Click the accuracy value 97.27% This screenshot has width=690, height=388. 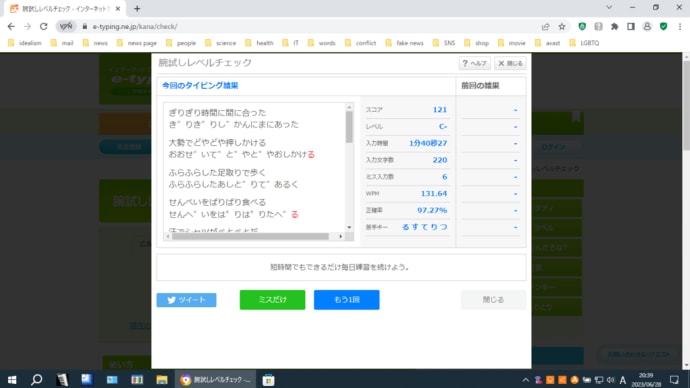[432, 210]
